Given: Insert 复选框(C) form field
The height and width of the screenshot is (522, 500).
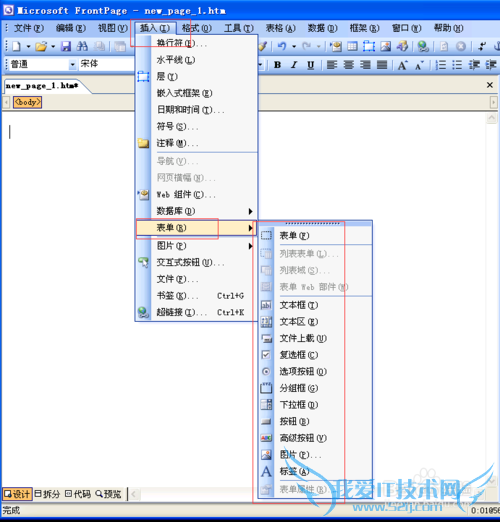Looking at the screenshot, I should pyautogui.click(x=315, y=355).
